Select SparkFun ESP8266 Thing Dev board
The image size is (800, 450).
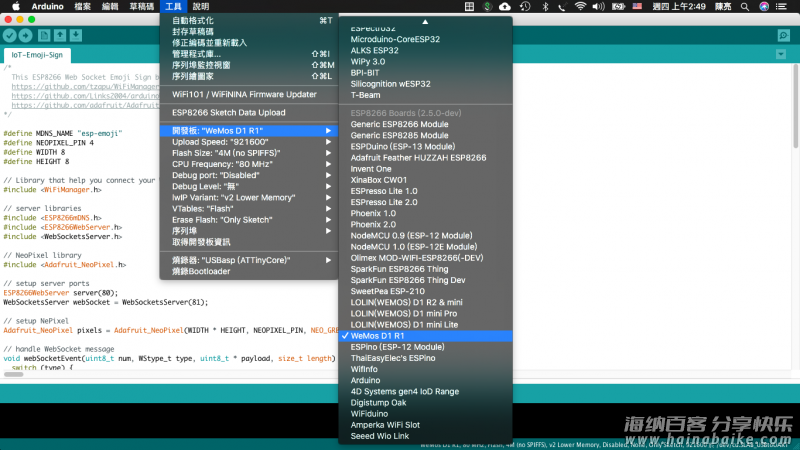pos(426,280)
